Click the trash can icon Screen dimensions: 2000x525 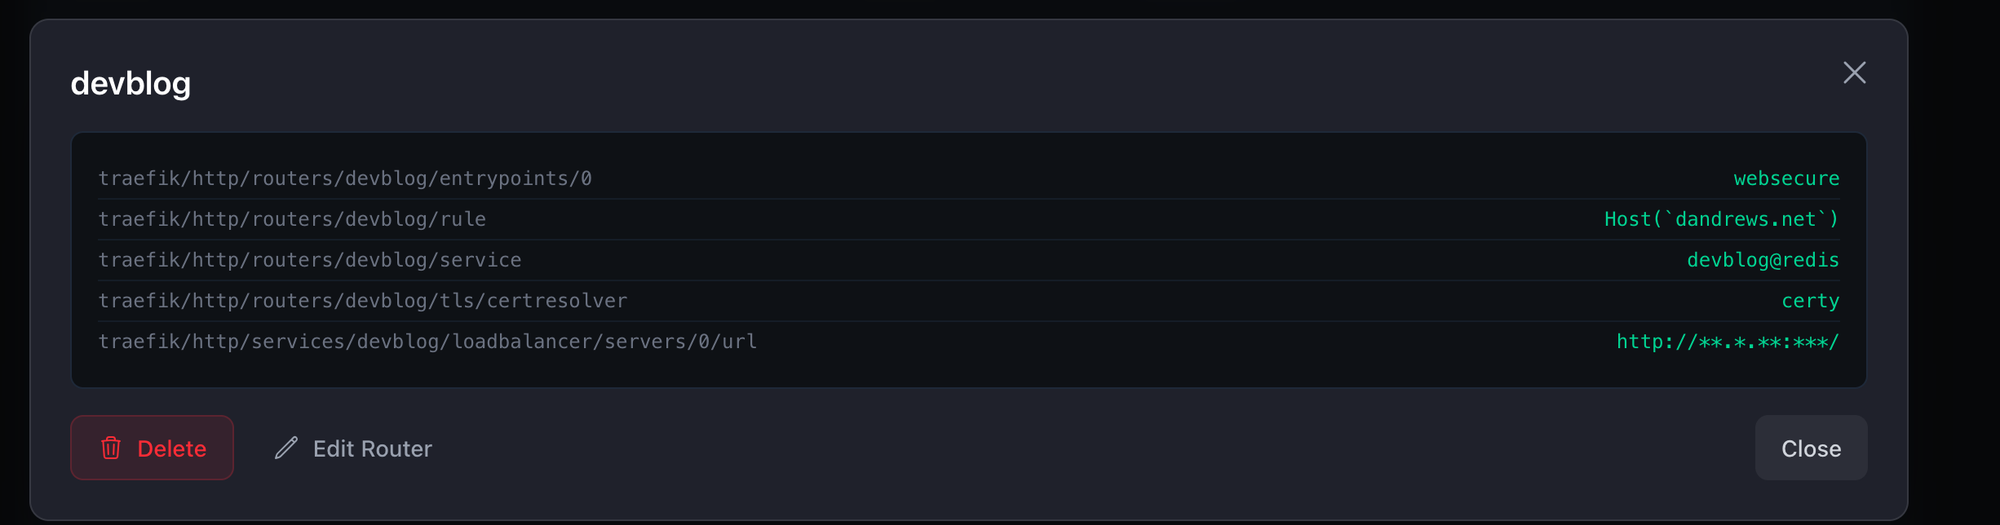[x=111, y=448]
